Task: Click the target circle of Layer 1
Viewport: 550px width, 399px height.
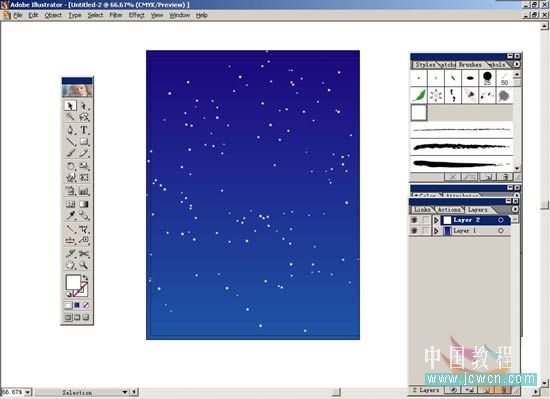Action: tap(501, 231)
